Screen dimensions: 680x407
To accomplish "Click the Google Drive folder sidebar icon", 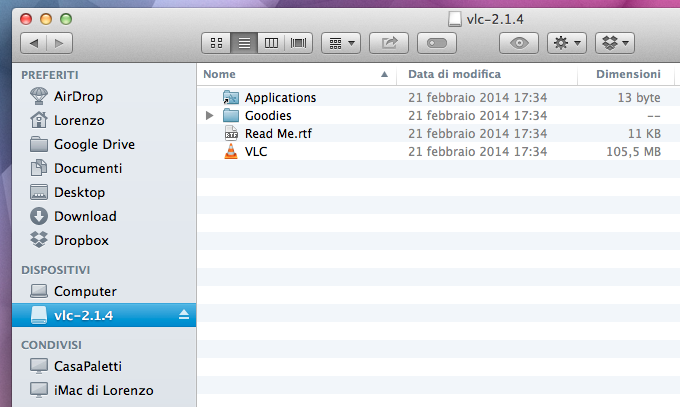I will (x=39, y=144).
